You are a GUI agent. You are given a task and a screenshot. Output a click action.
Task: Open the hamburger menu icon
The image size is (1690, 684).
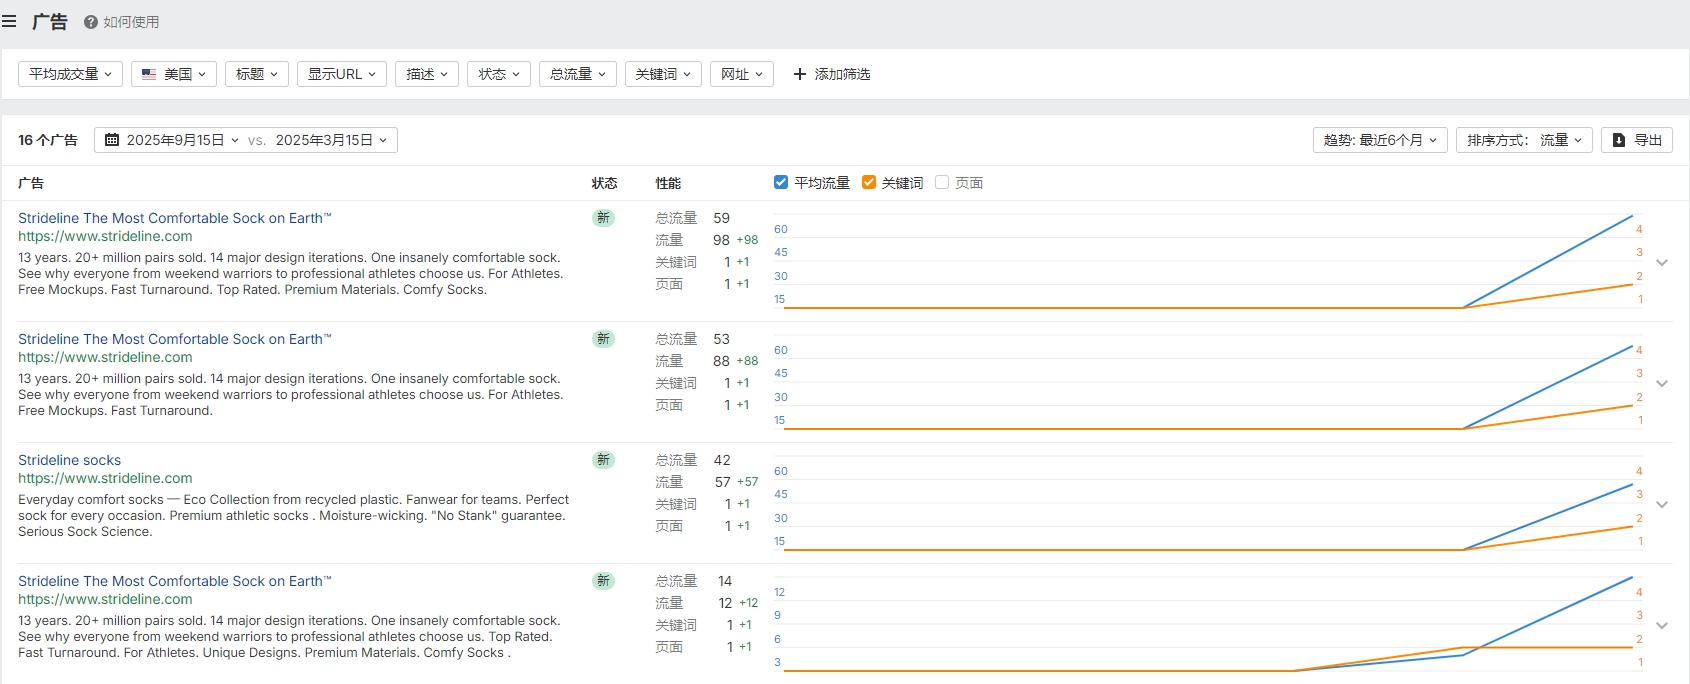(10, 21)
